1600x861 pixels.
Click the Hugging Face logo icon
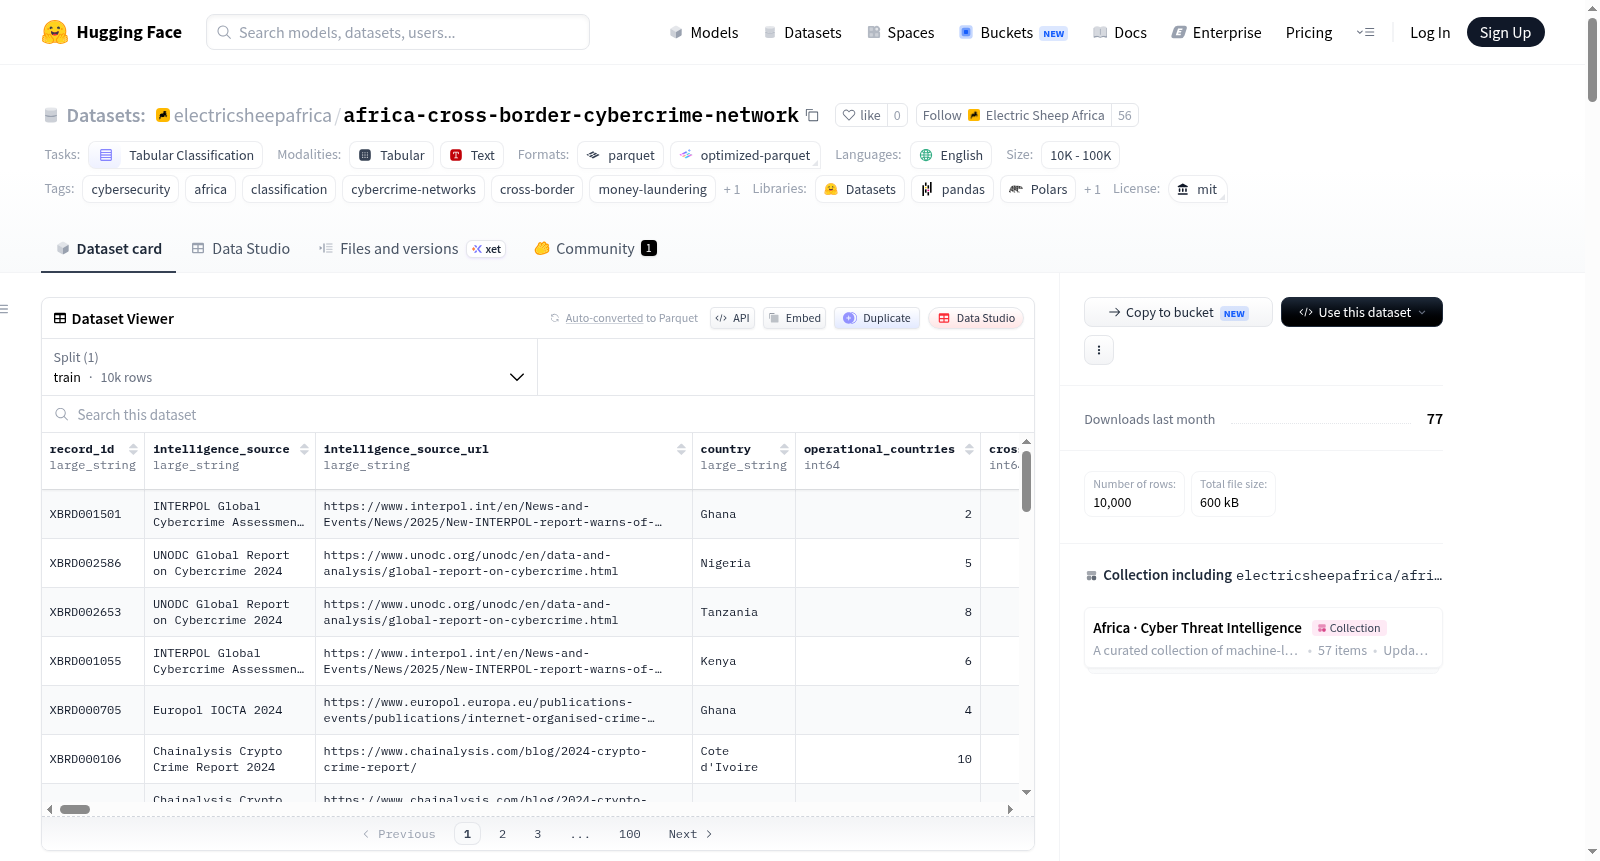pyautogui.click(x=55, y=32)
